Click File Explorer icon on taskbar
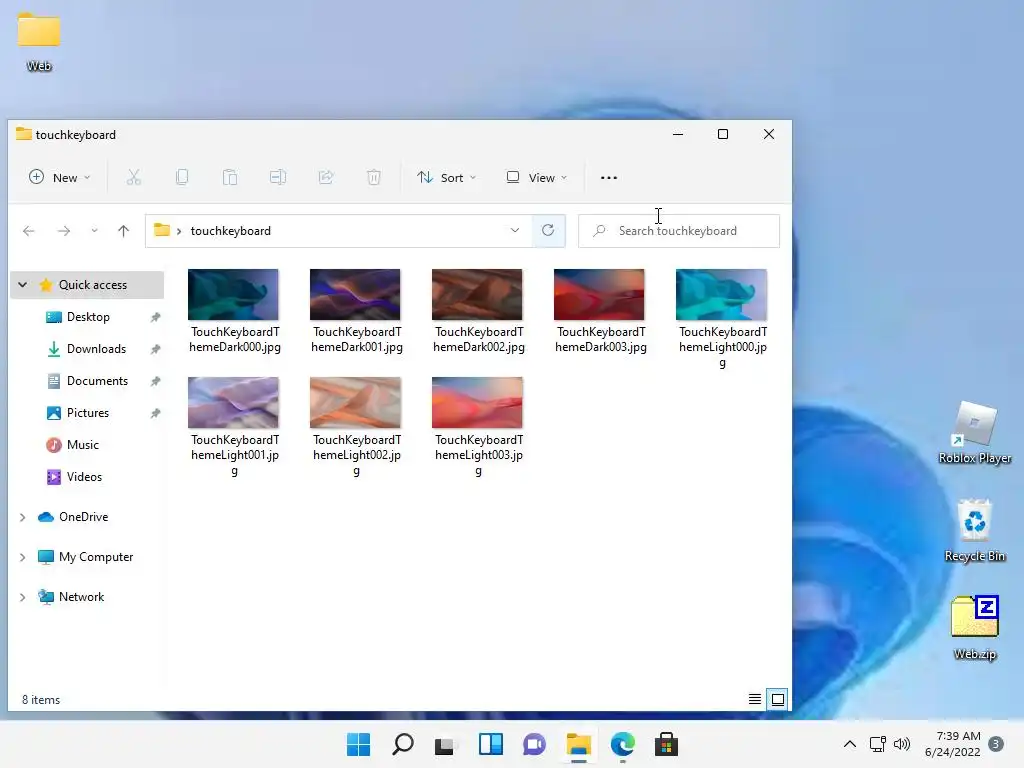The width and height of the screenshot is (1024, 768). [x=579, y=744]
